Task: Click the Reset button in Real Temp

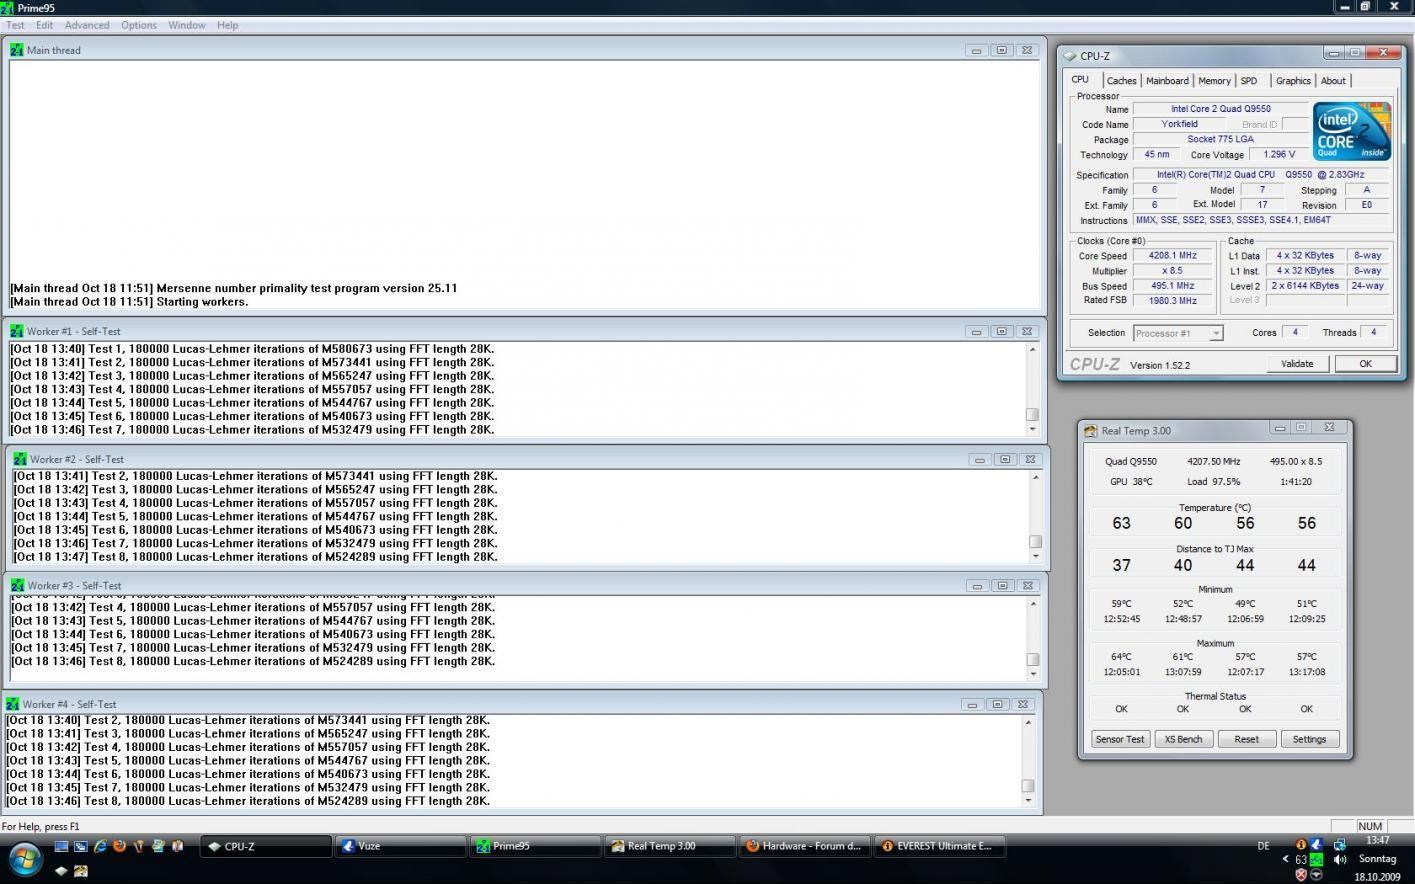Action: 1246,739
